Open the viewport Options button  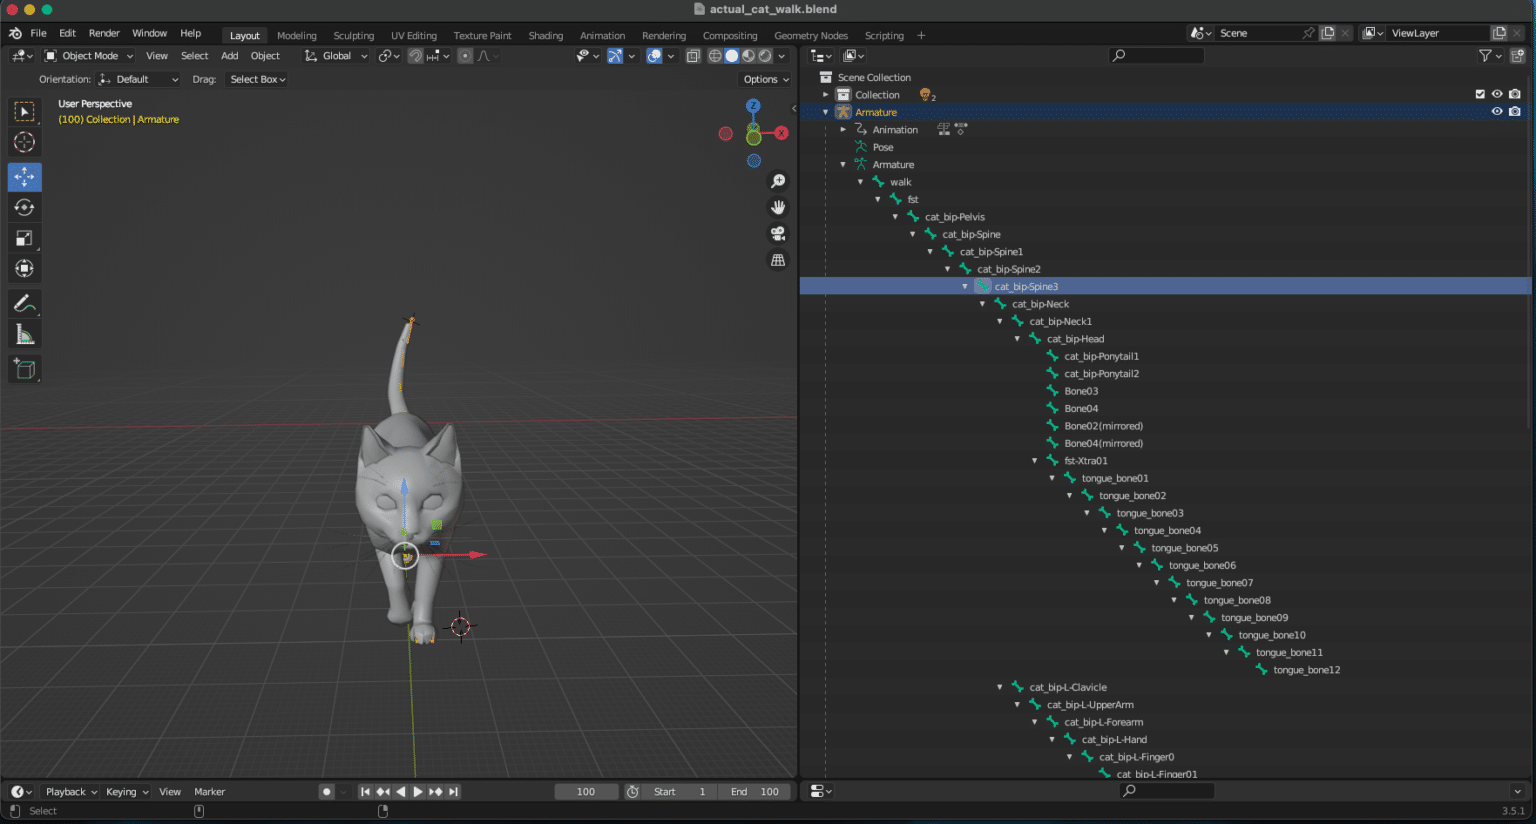tap(764, 79)
